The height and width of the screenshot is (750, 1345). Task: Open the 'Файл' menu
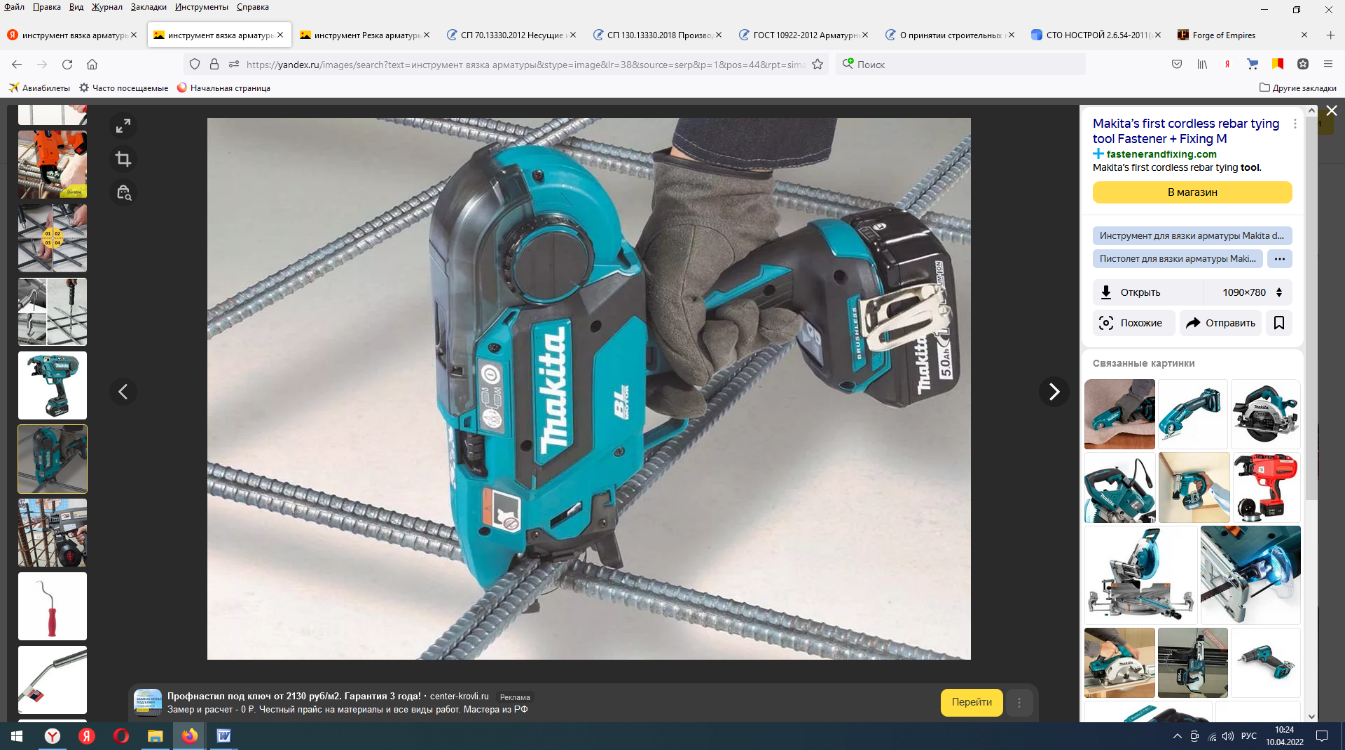[14, 7]
